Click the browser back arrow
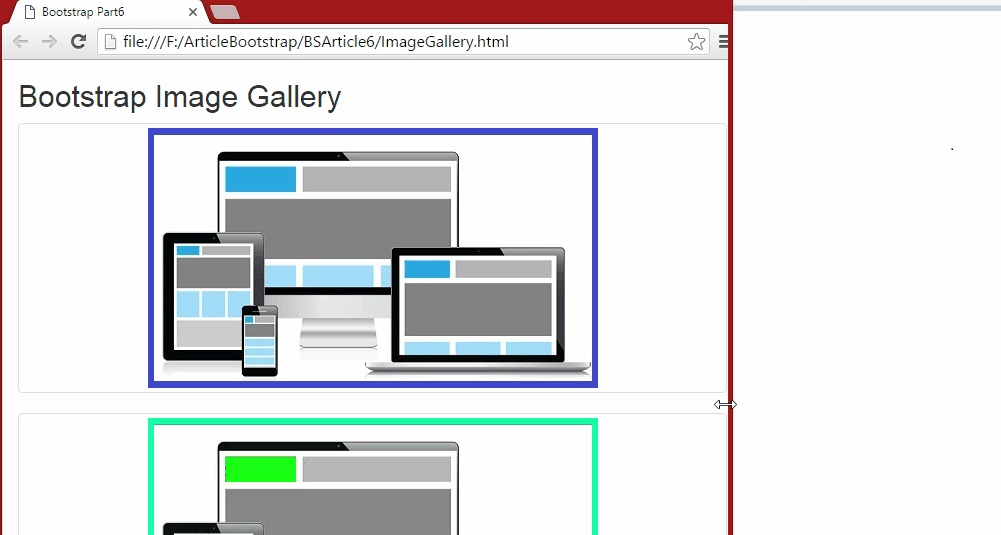The width and height of the screenshot is (1001, 535). tap(20, 42)
